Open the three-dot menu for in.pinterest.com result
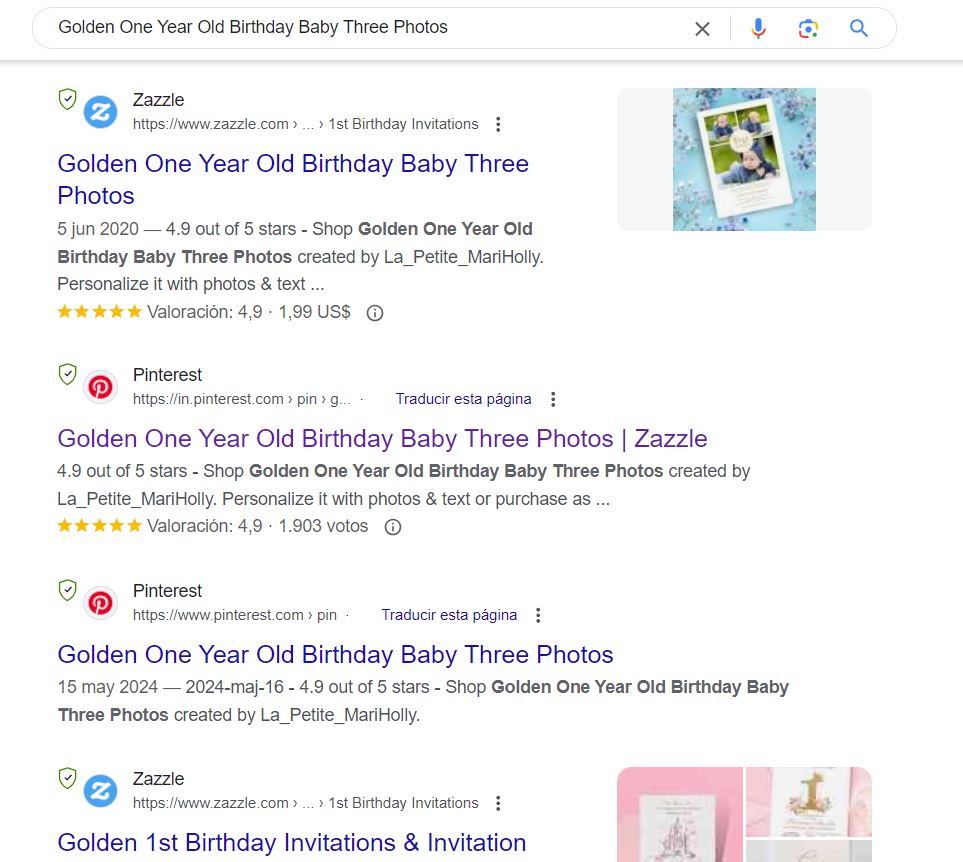This screenshot has width=963, height=862. point(553,400)
